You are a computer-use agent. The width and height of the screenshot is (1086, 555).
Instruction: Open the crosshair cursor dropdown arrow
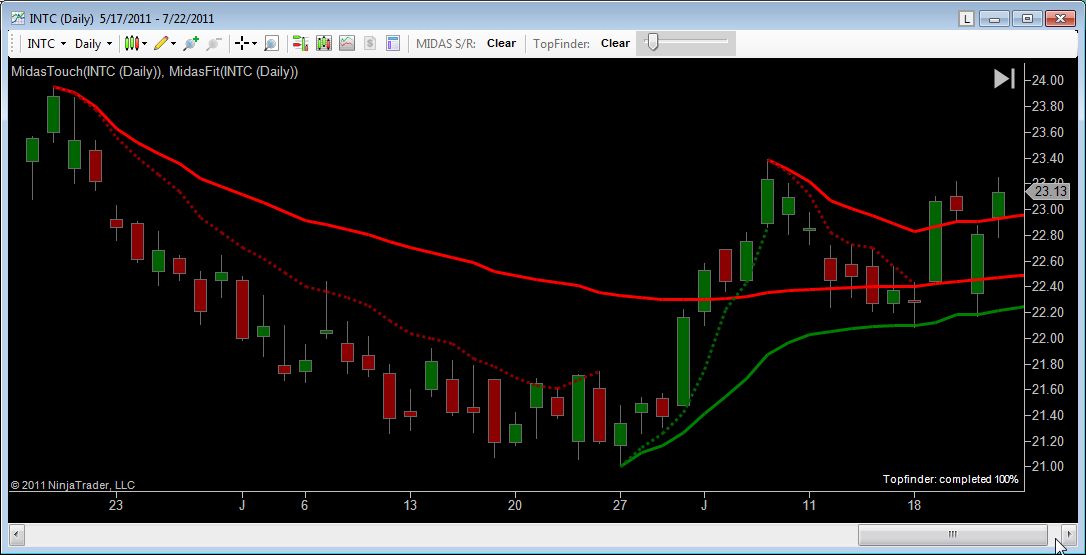(x=254, y=43)
